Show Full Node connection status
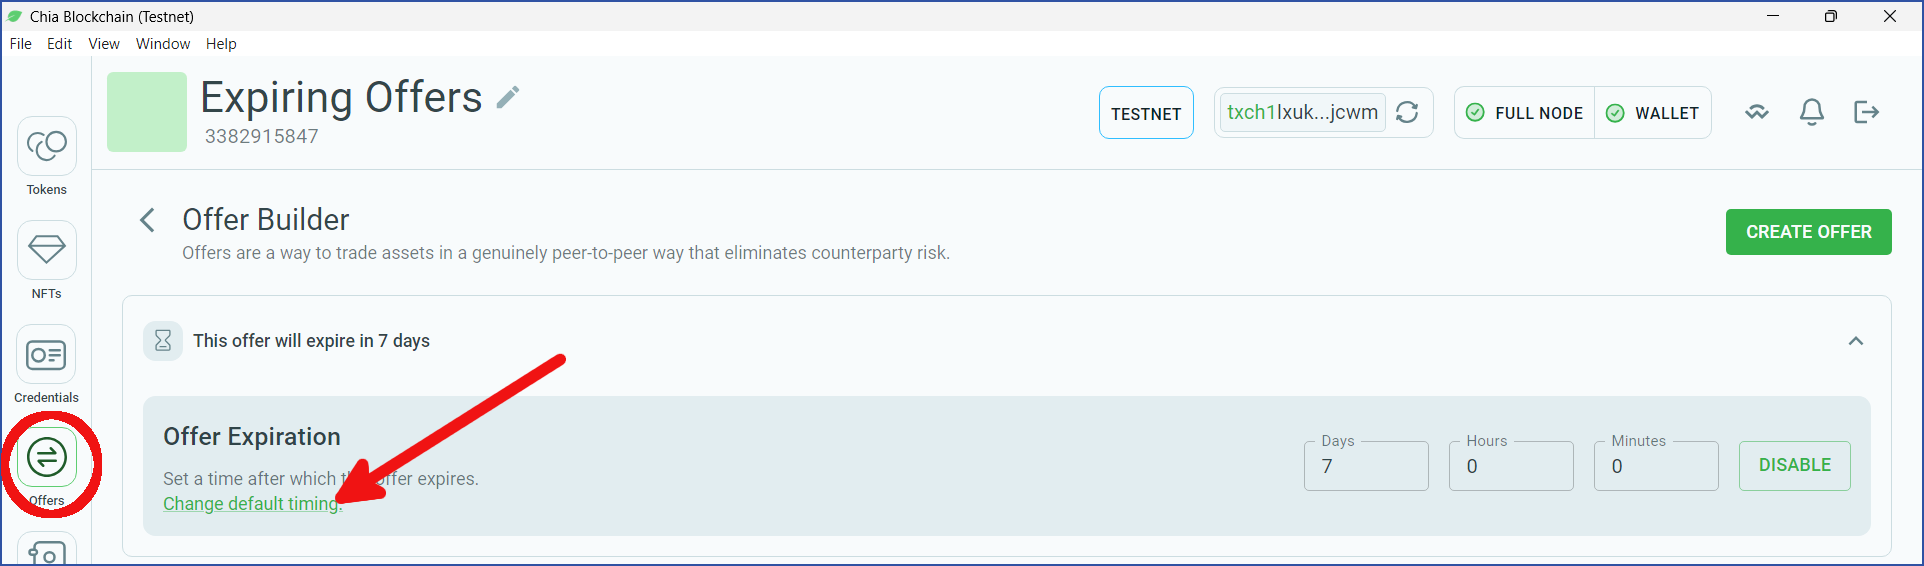The image size is (1924, 566). (x=1524, y=113)
